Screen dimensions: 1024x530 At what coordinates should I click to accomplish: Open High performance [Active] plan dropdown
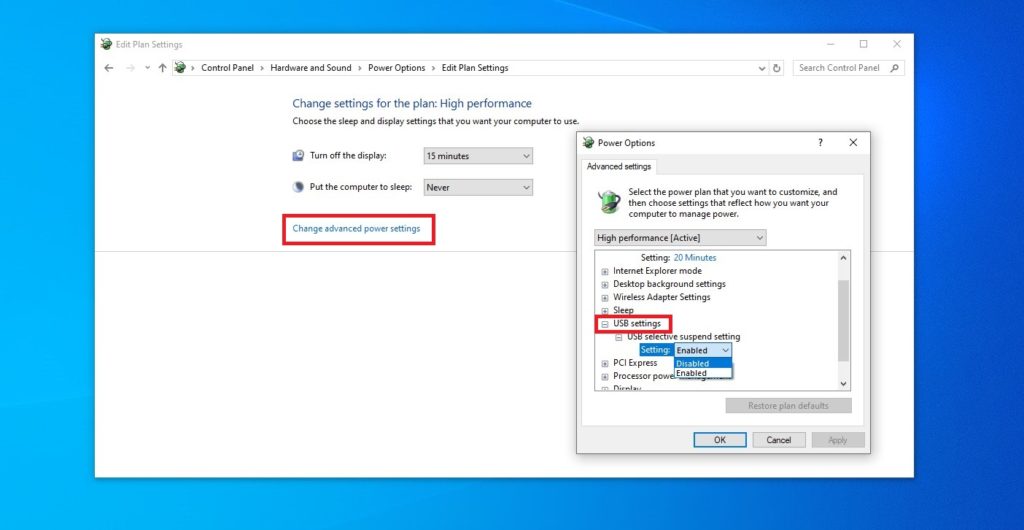click(x=680, y=238)
